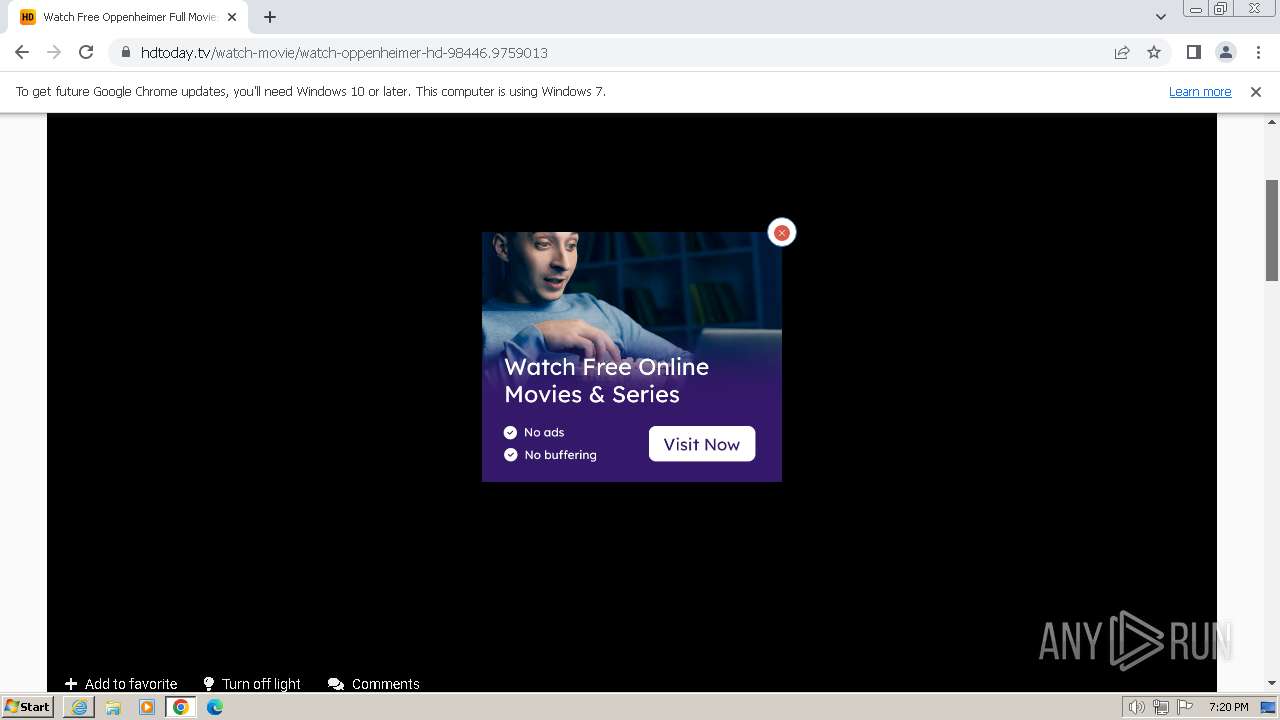Open volume control in system tray
This screenshot has height=720, width=1280.
coord(1136,707)
